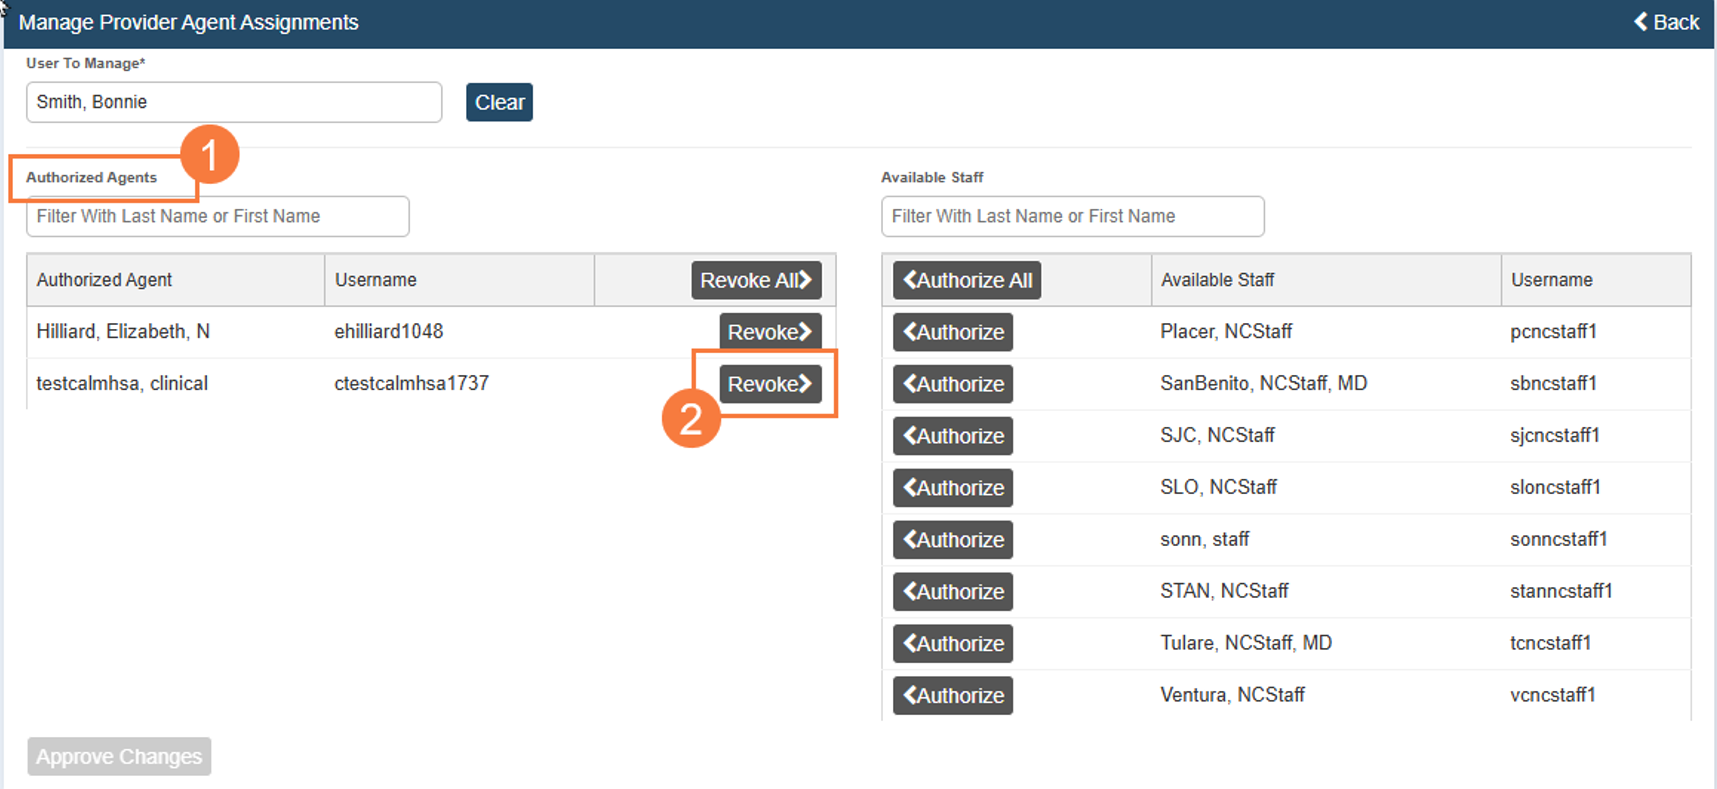Select the Authorized Agent column header
Screen dimensions: 1717x789
[104, 280]
